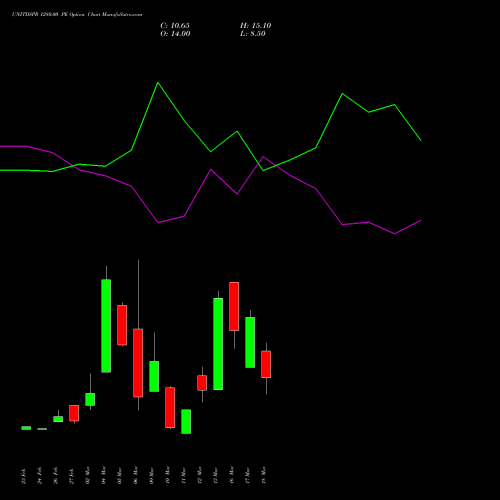Select the last red candle for 18 Mar
500x500 pixels.
pos(266,364)
